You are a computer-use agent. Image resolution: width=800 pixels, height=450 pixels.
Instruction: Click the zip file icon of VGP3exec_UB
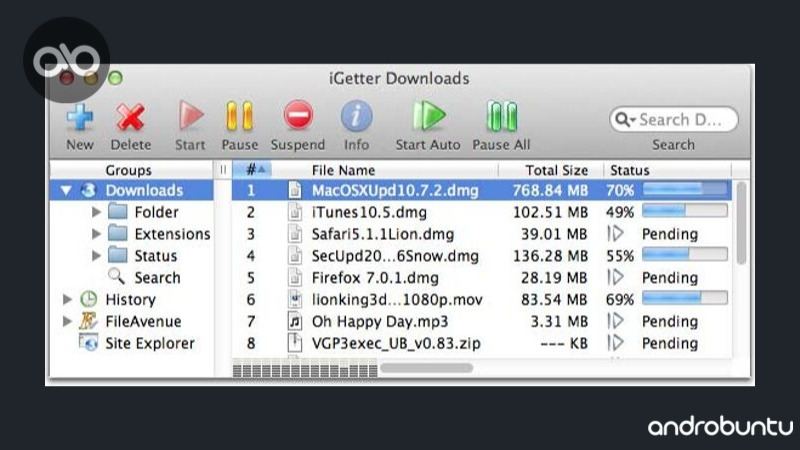click(x=294, y=343)
